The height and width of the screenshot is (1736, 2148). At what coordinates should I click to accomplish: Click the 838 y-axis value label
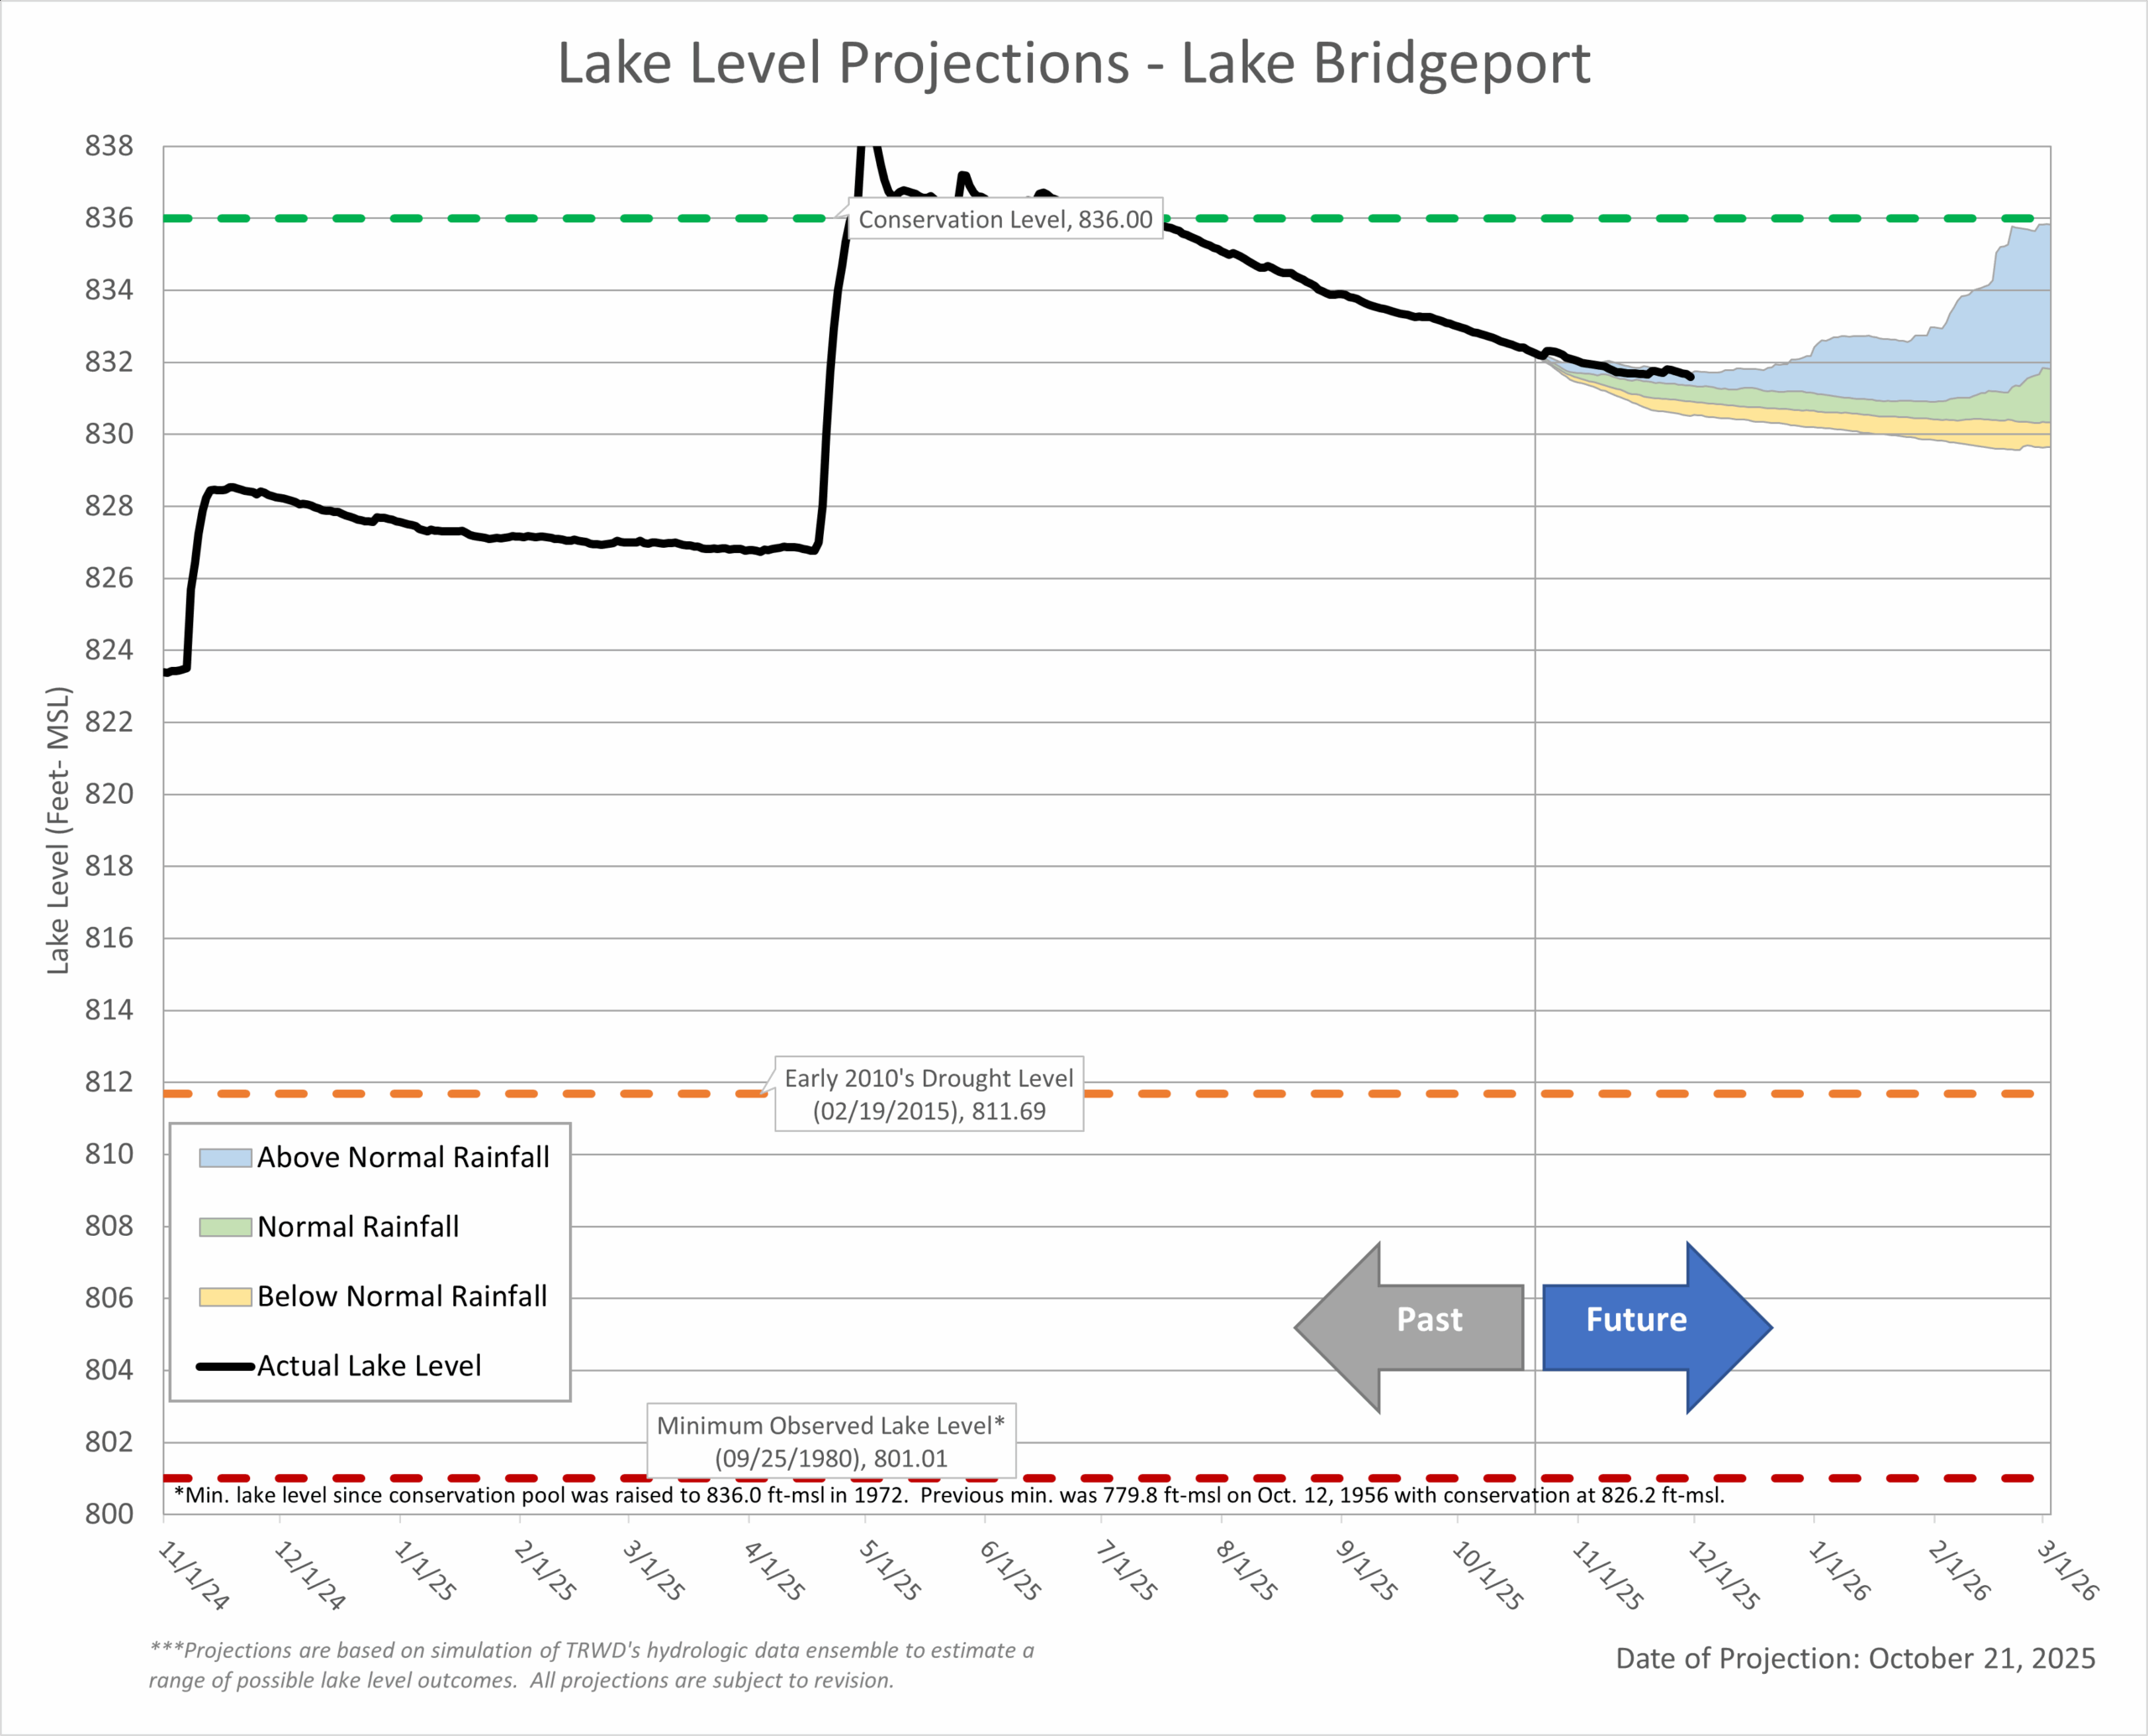(x=109, y=146)
